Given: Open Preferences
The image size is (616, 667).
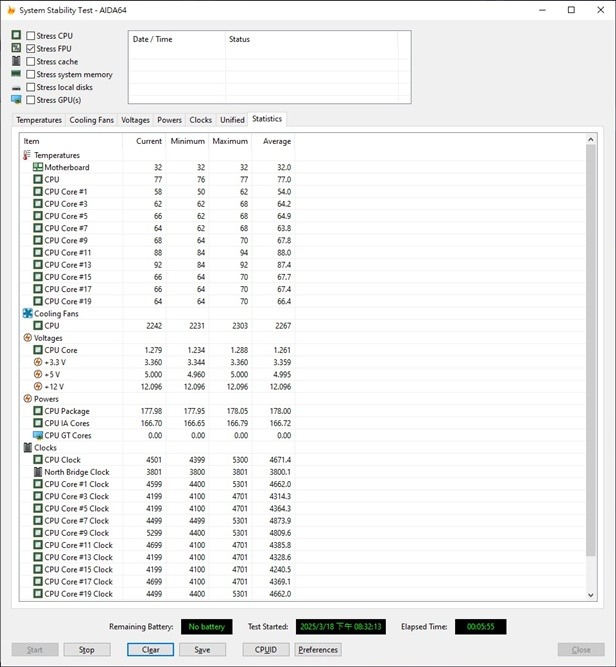Looking at the screenshot, I should point(318,650).
